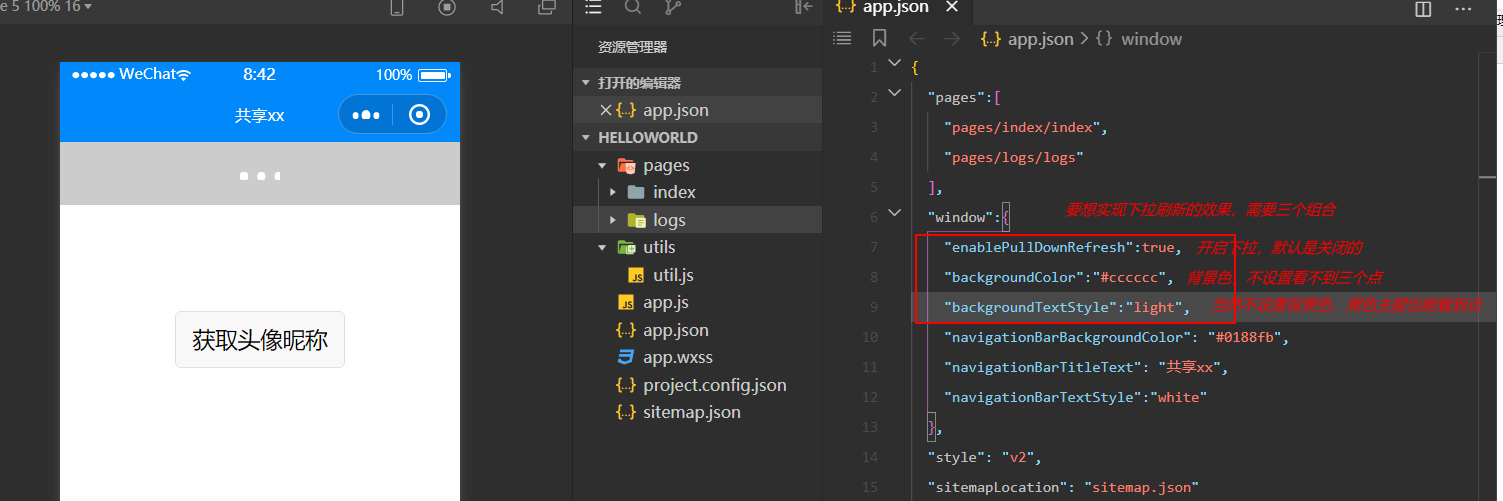This screenshot has width=1503, height=501.
Task: Click the "#0188fb" color value on line 10
Action: (1244, 337)
